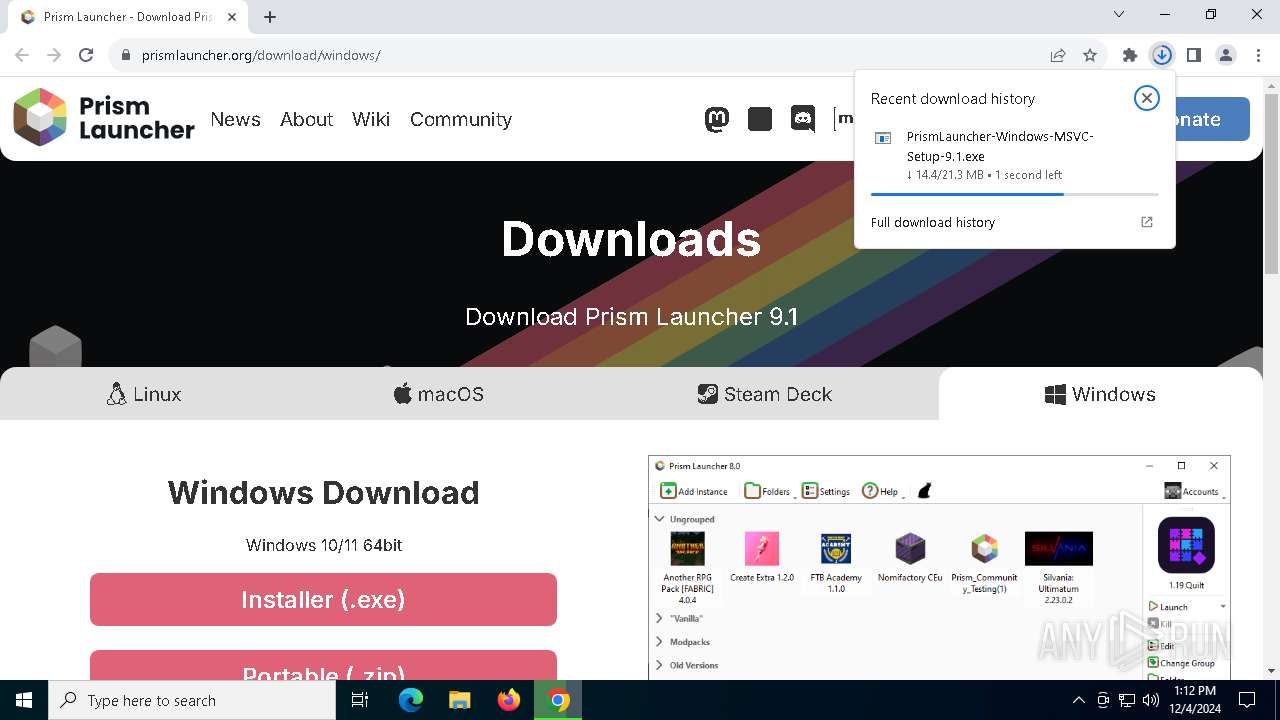Click the share page icon in the address bar
The height and width of the screenshot is (720, 1280).
tap(1058, 55)
